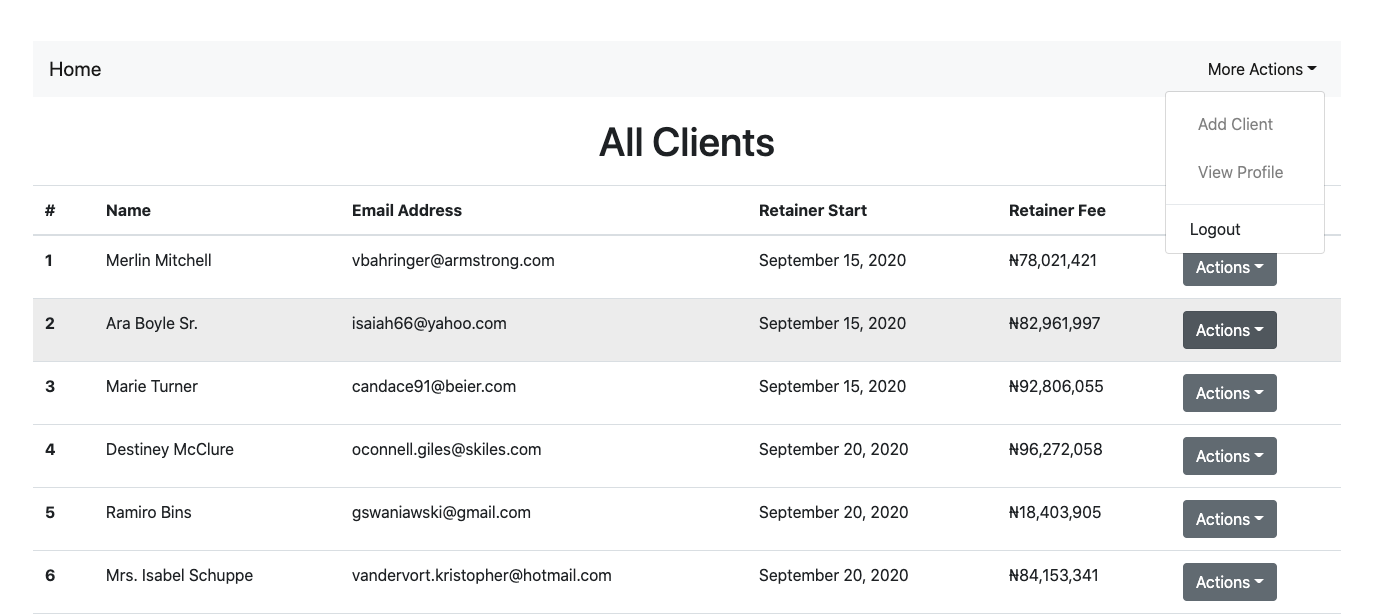Go to the Home link

[x=75, y=69]
